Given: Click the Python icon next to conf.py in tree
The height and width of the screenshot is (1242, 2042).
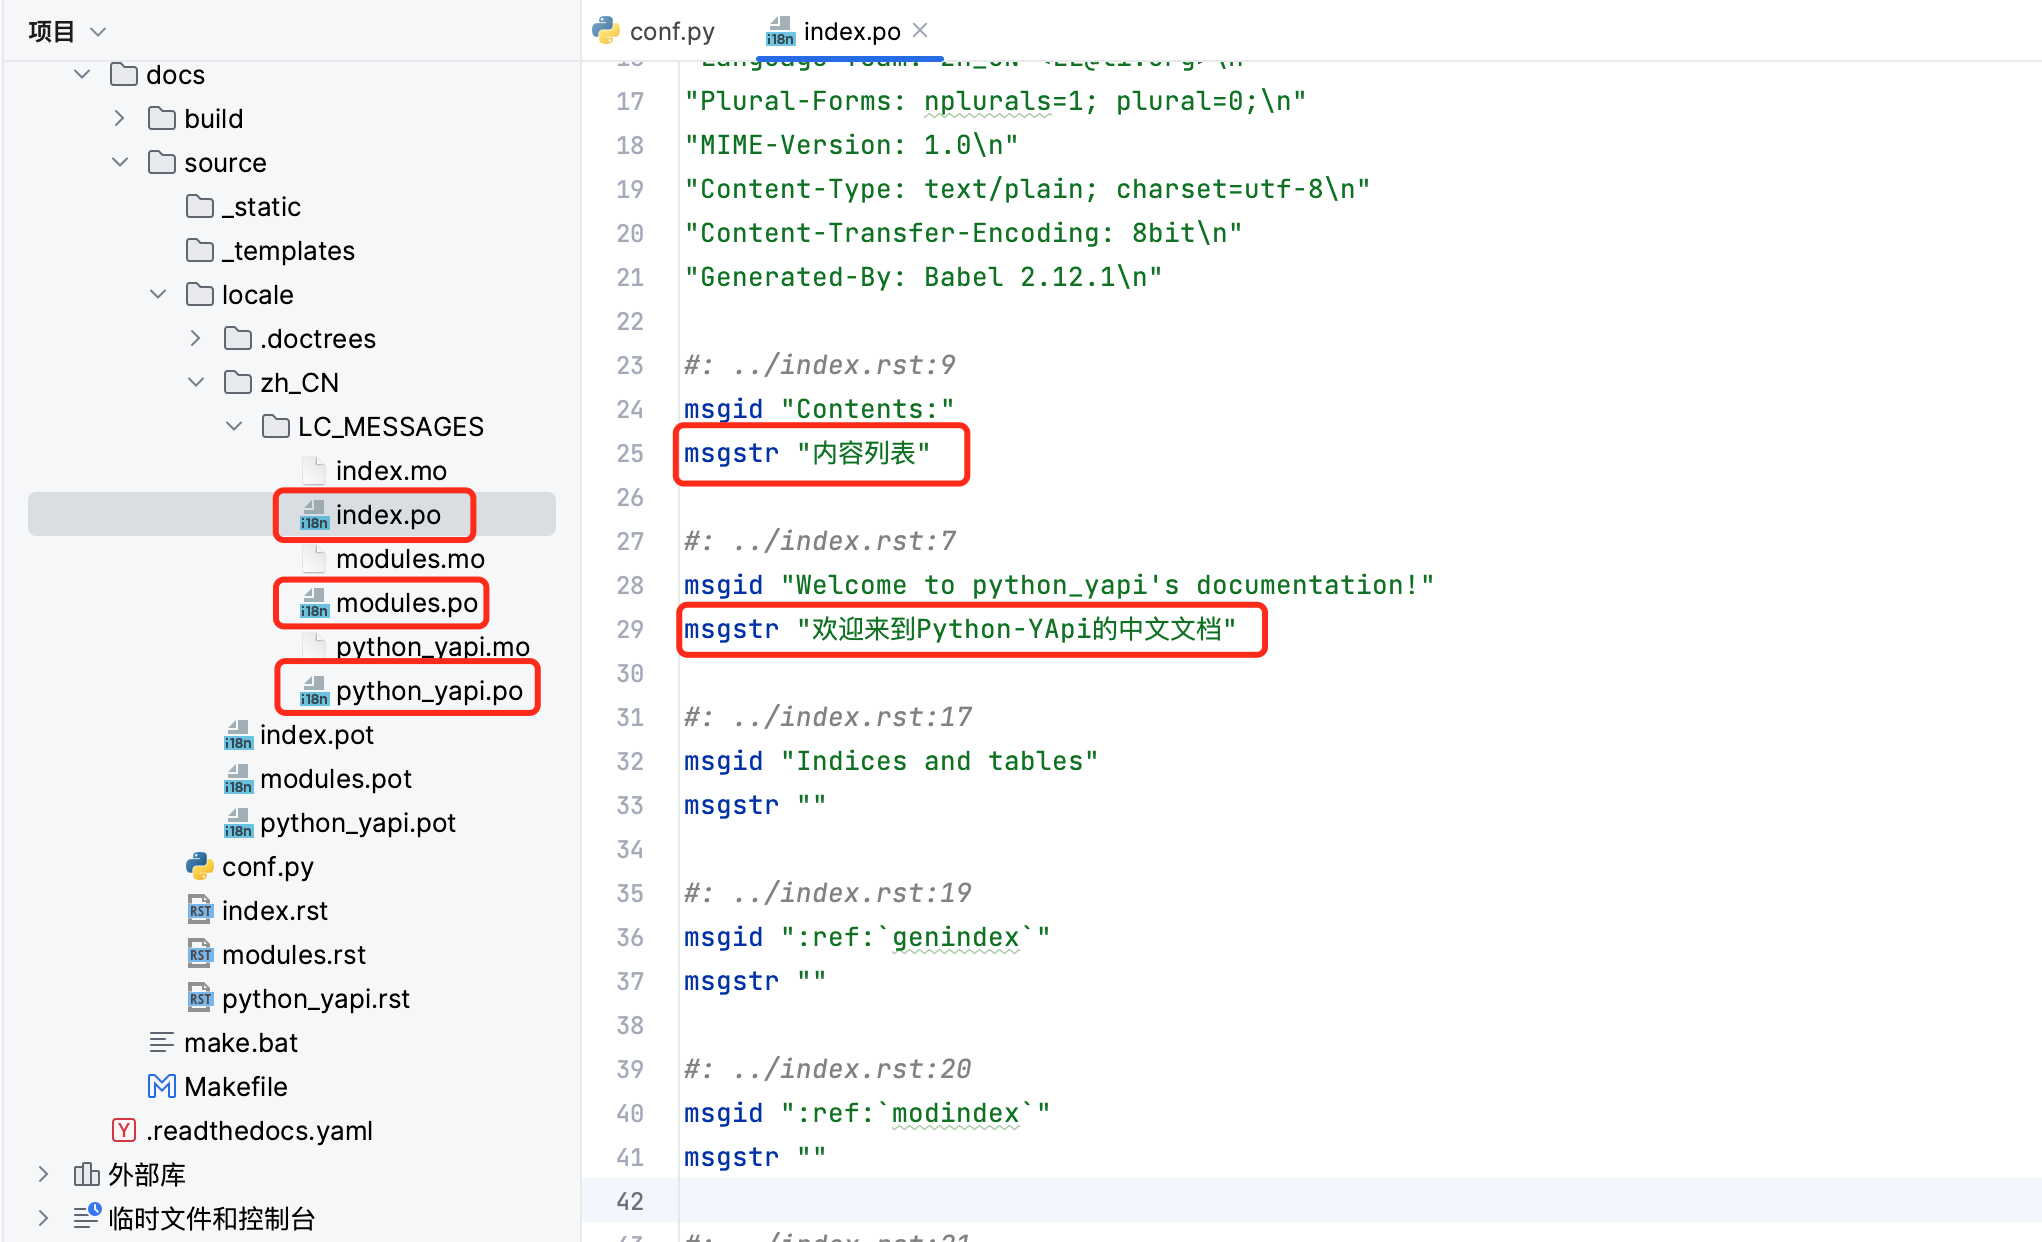Looking at the screenshot, I should pyautogui.click(x=199, y=866).
